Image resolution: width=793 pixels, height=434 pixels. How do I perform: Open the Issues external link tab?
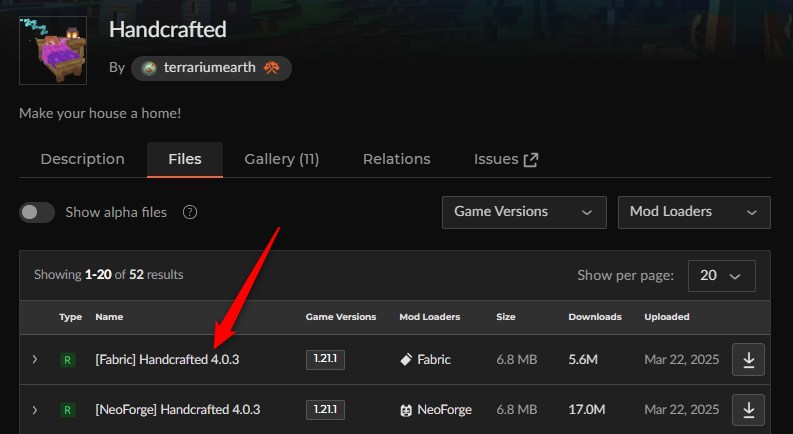(506, 159)
